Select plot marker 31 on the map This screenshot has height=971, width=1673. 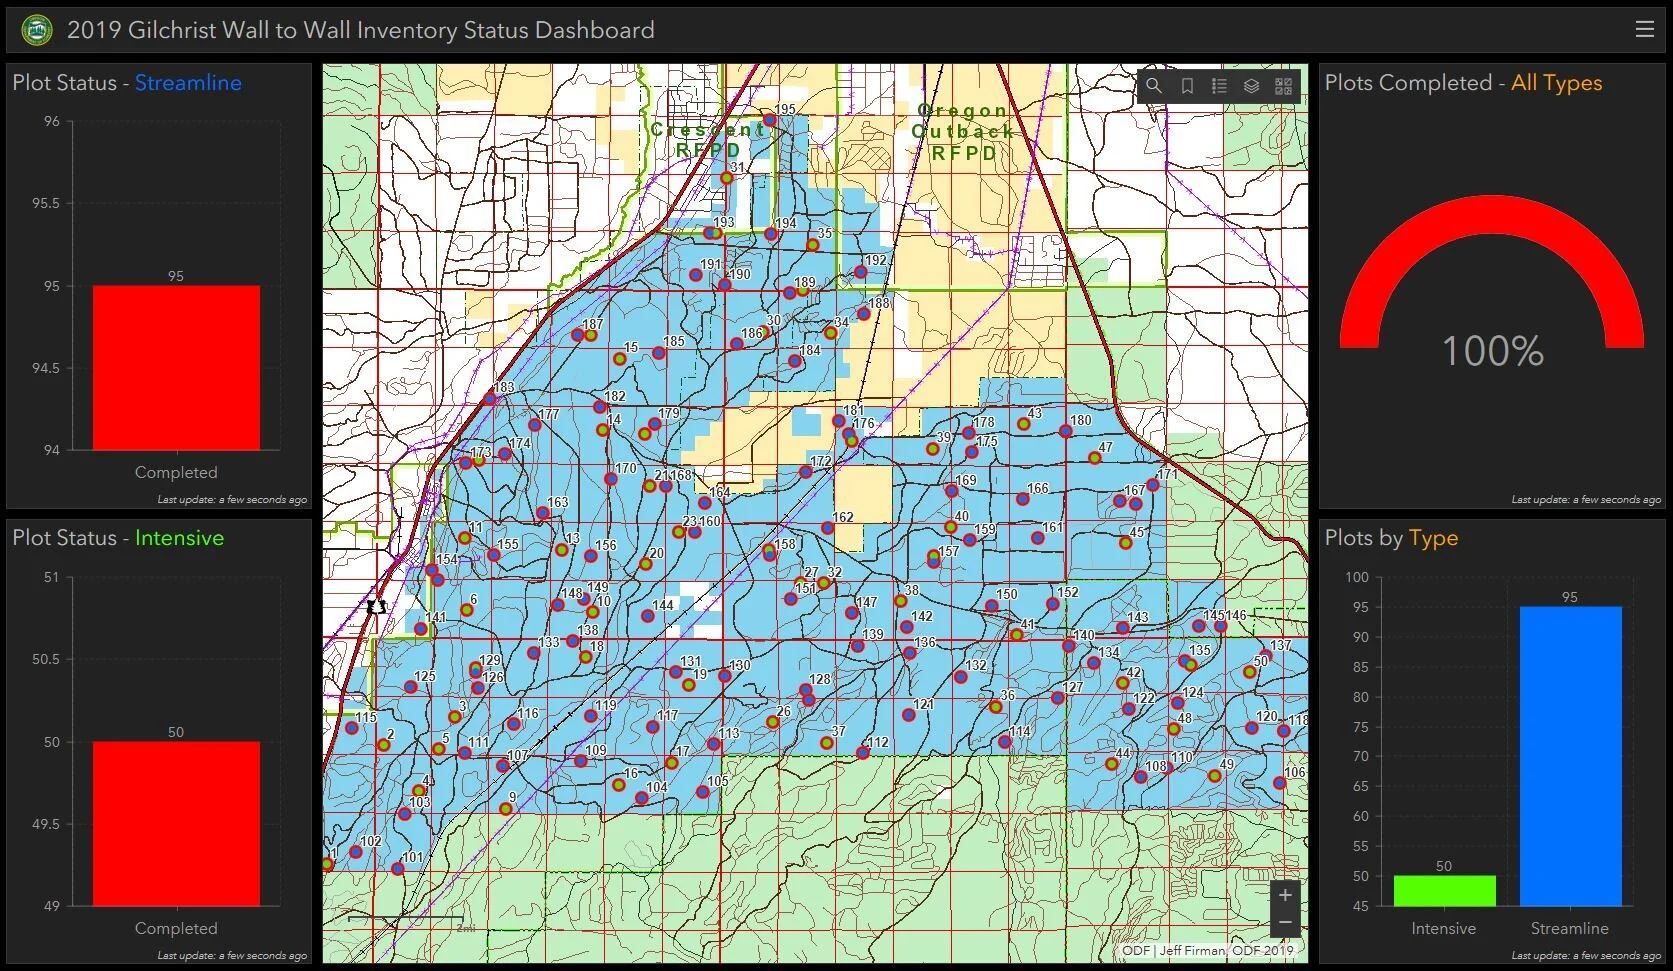tap(727, 178)
